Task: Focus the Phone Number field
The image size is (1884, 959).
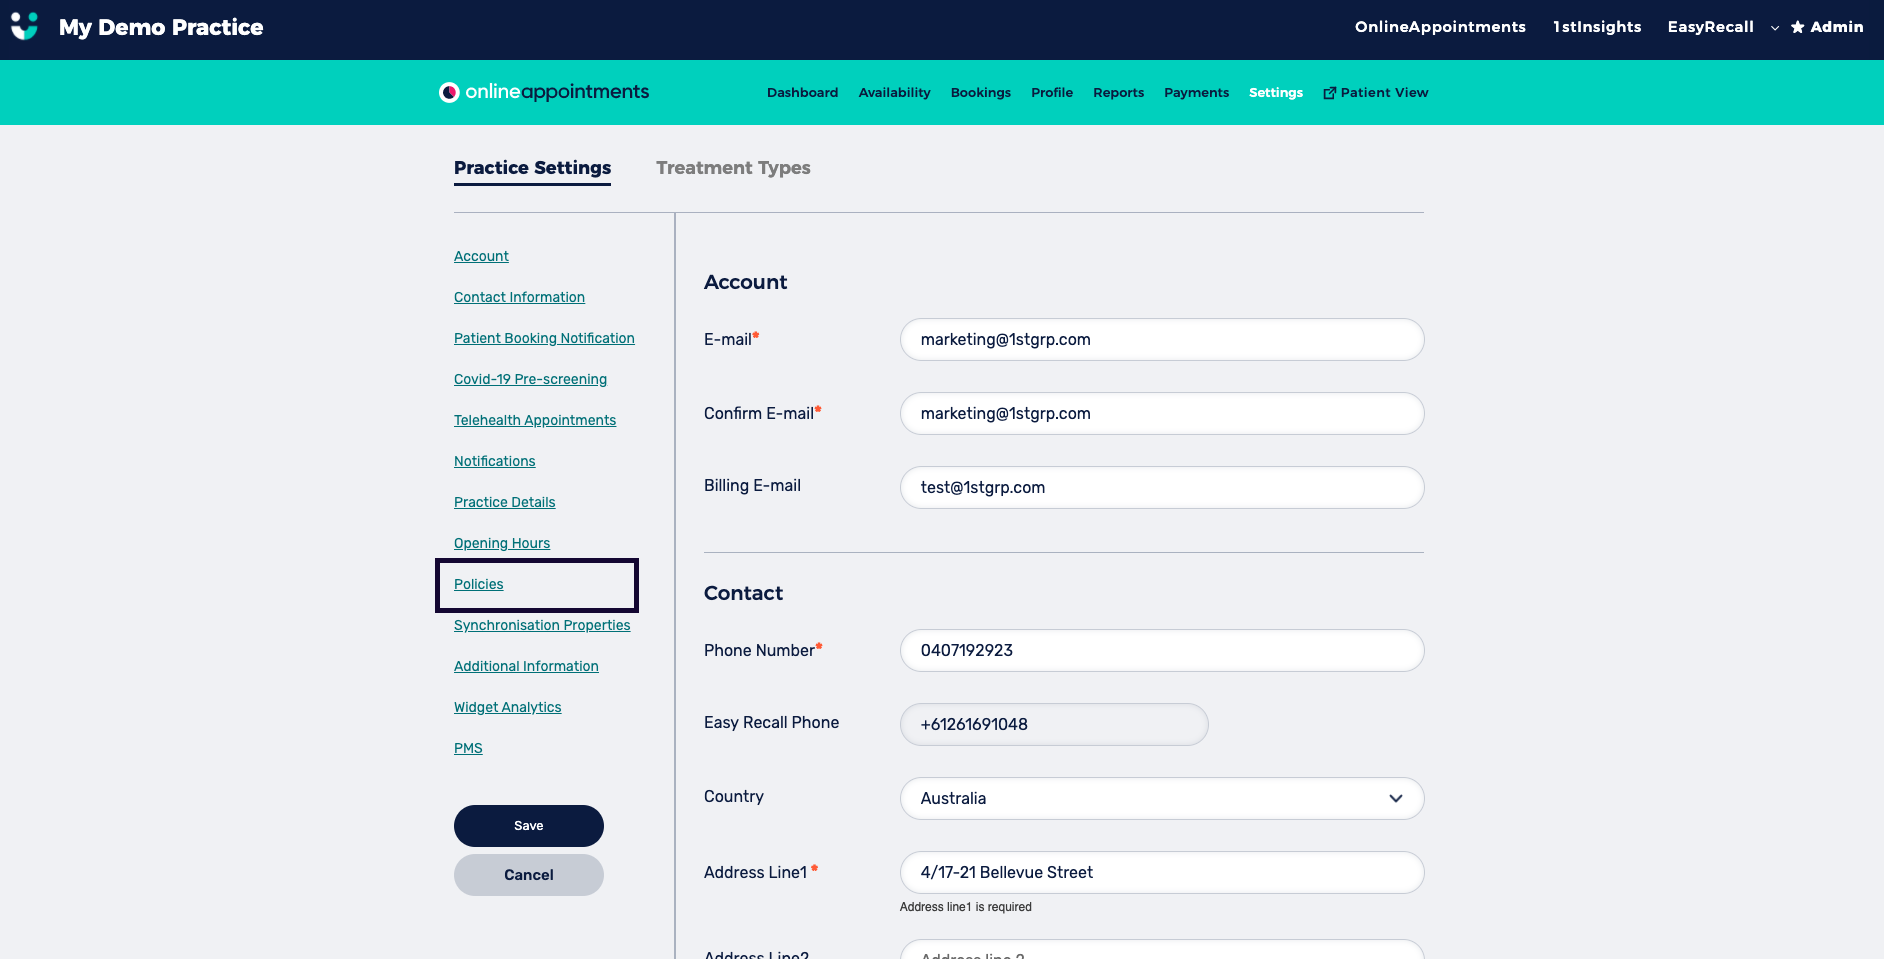Action: coord(1161,650)
